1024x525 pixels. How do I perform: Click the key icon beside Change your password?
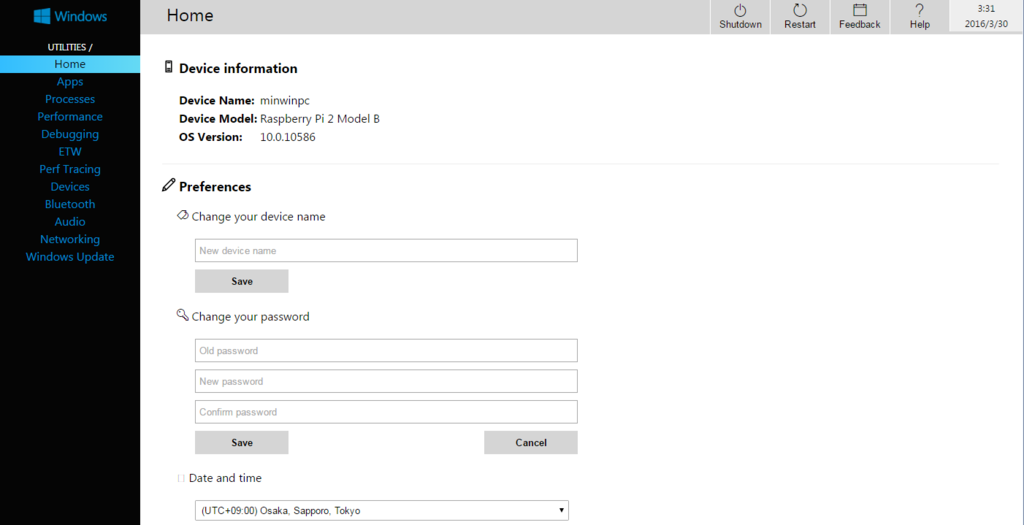pos(183,315)
